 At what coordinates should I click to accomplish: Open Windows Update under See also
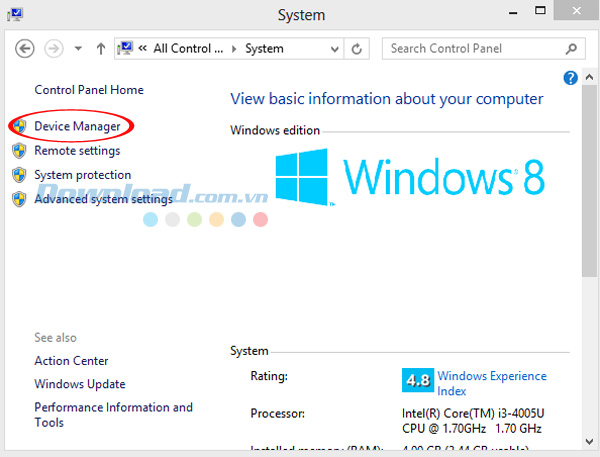point(80,384)
